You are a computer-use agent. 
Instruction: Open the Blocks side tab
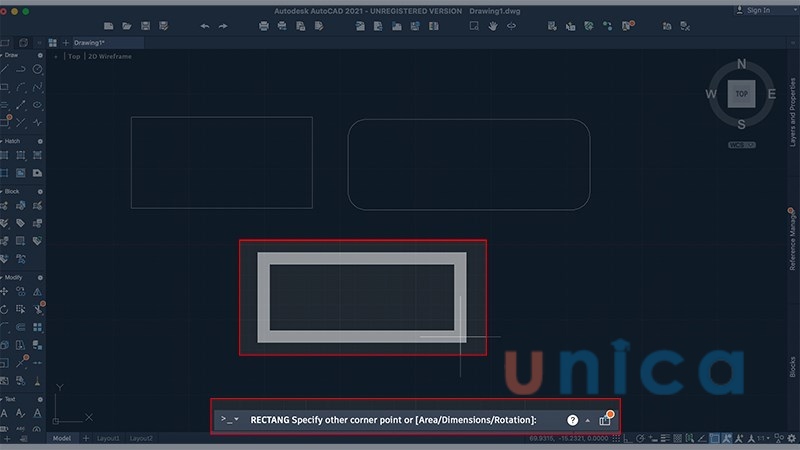coord(792,367)
